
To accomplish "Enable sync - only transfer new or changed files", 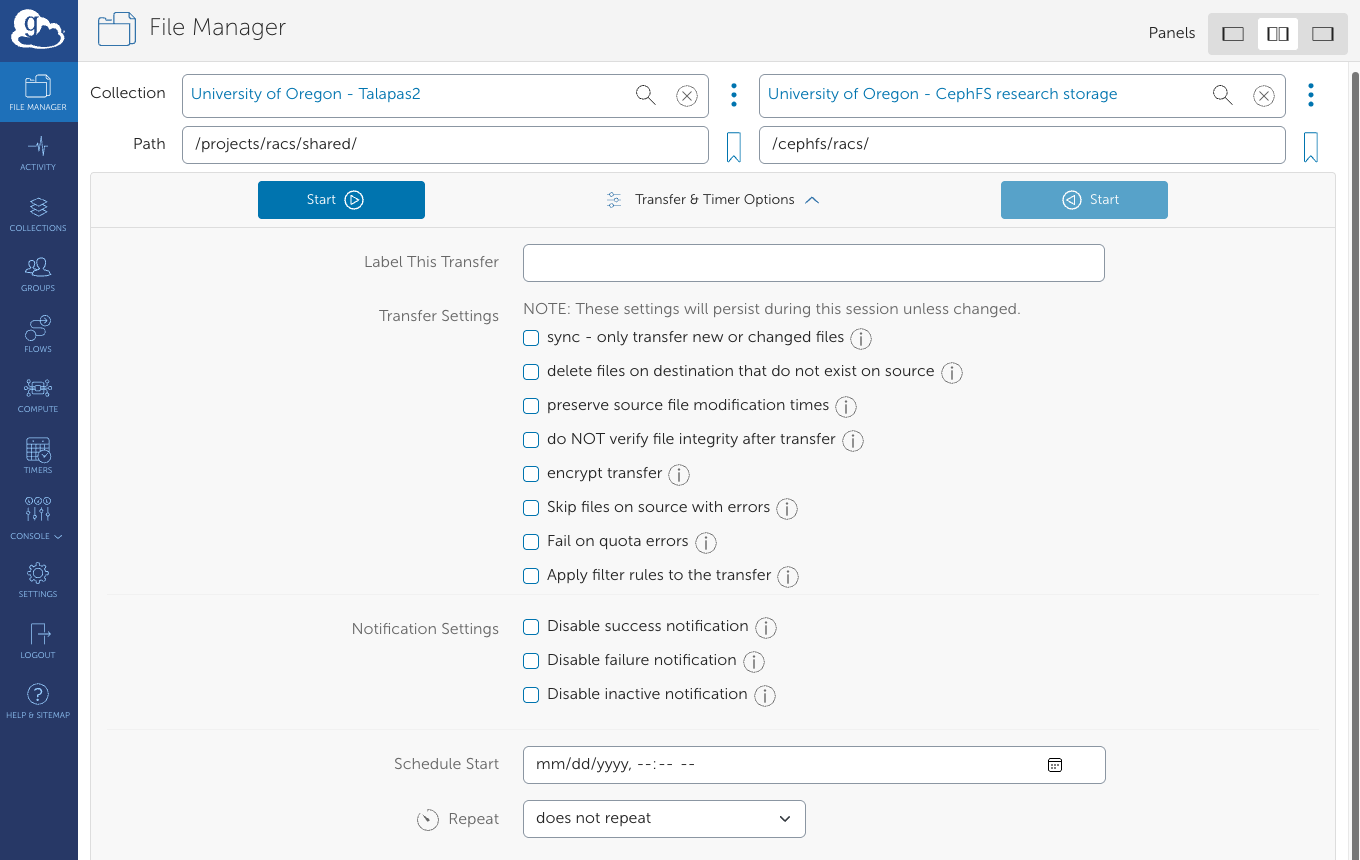I will tap(531, 338).
